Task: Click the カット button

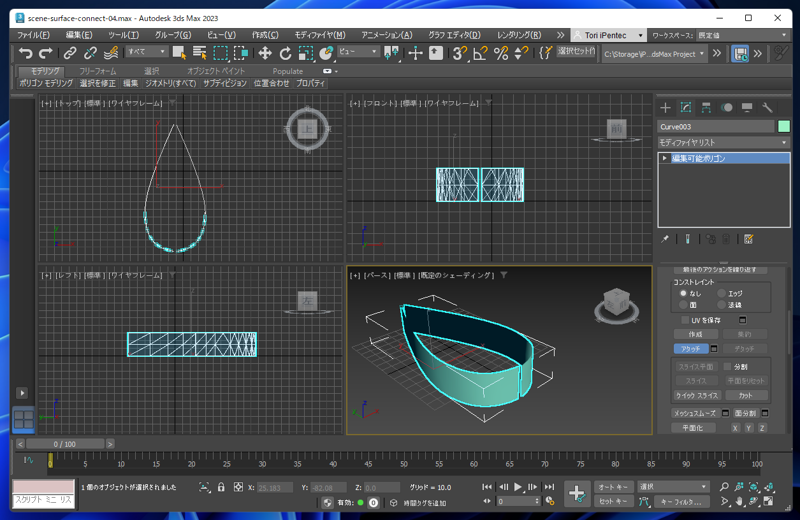Action: pos(745,395)
